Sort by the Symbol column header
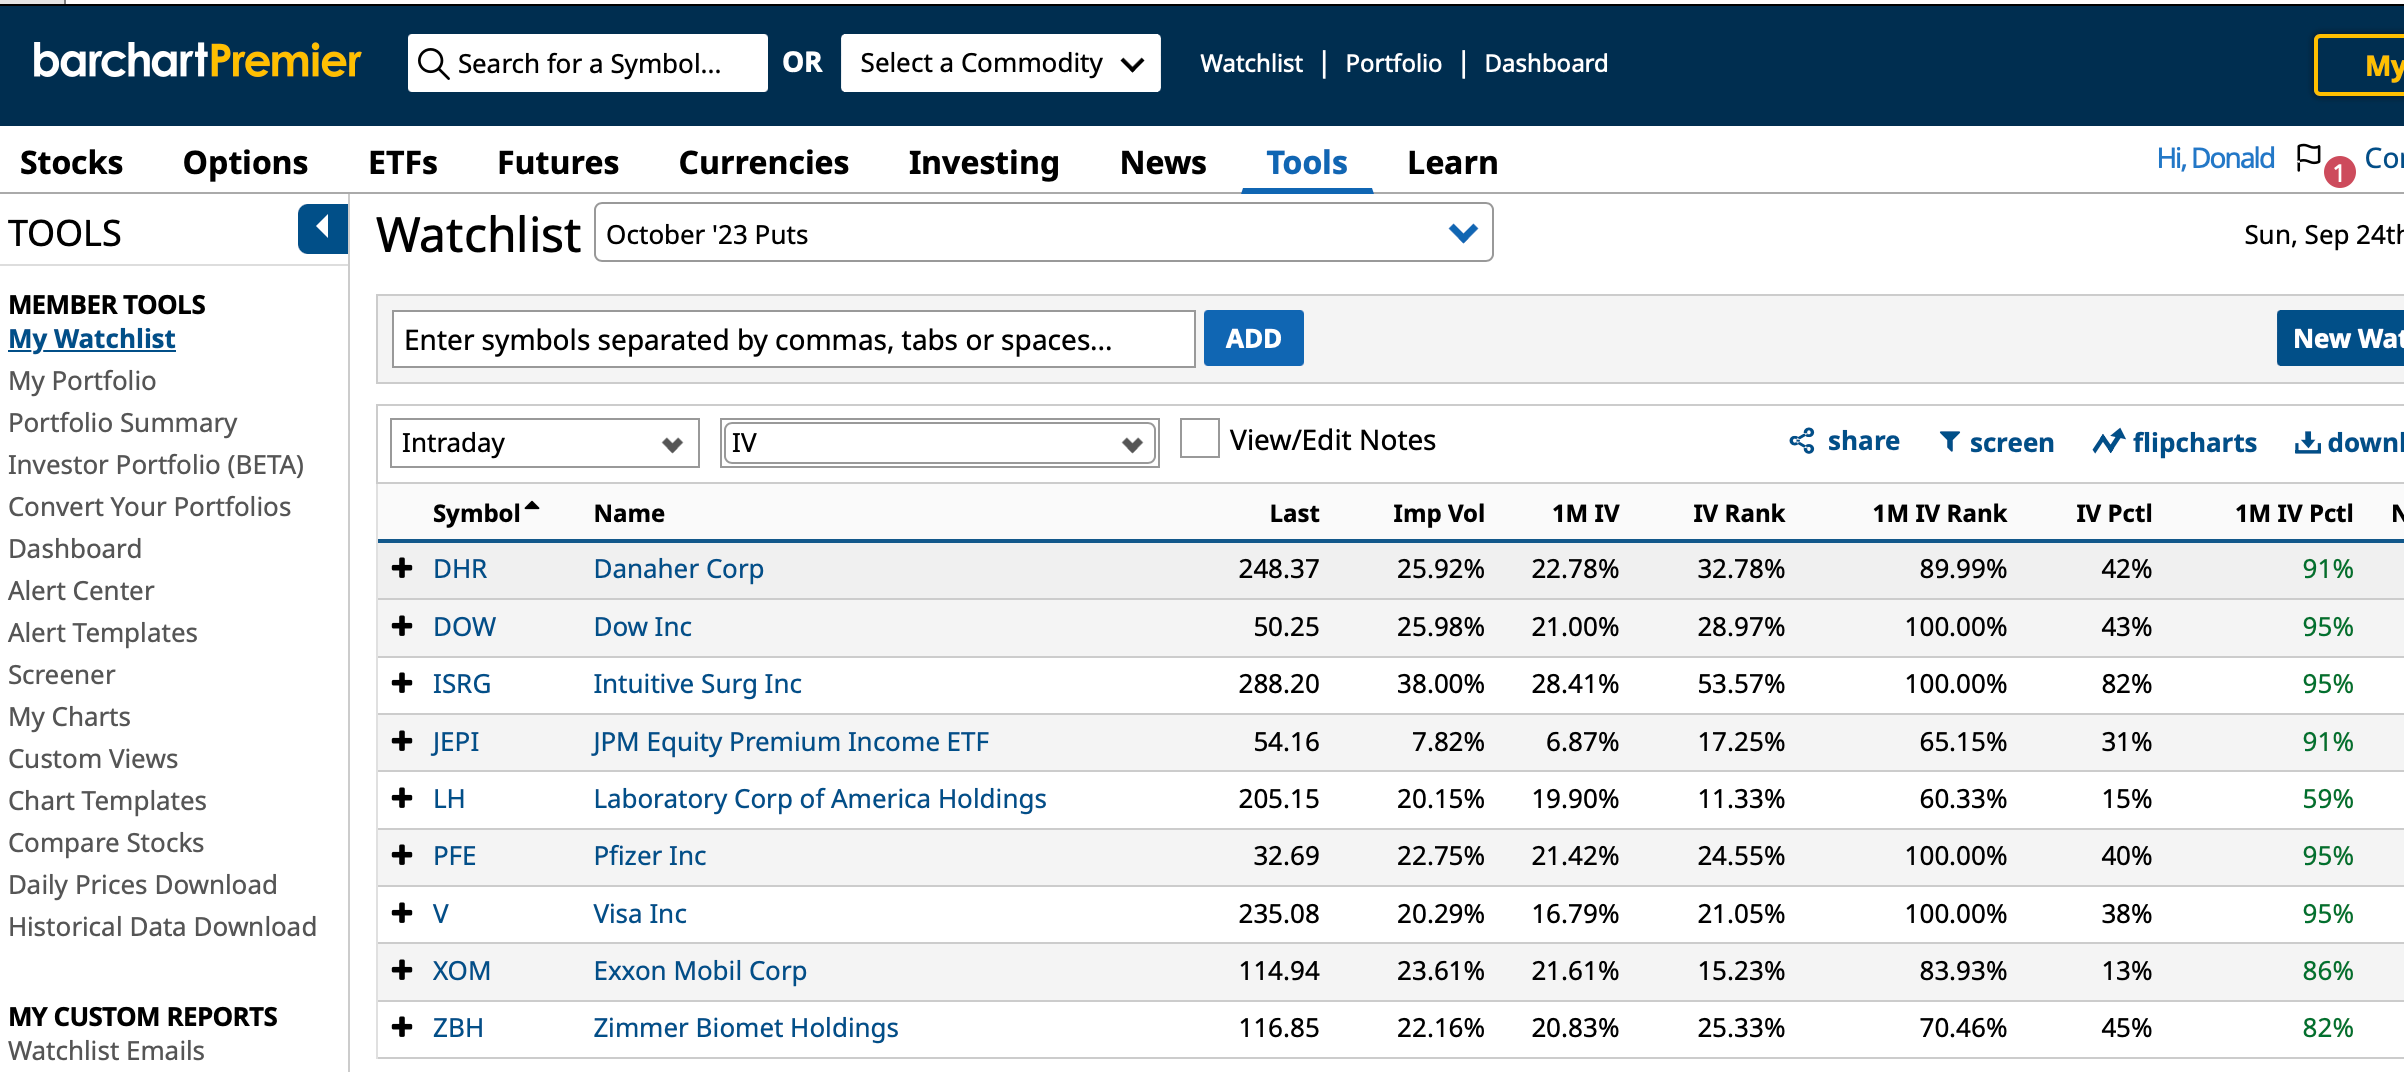Image resolution: width=2404 pixels, height=1072 pixels. click(x=485, y=513)
